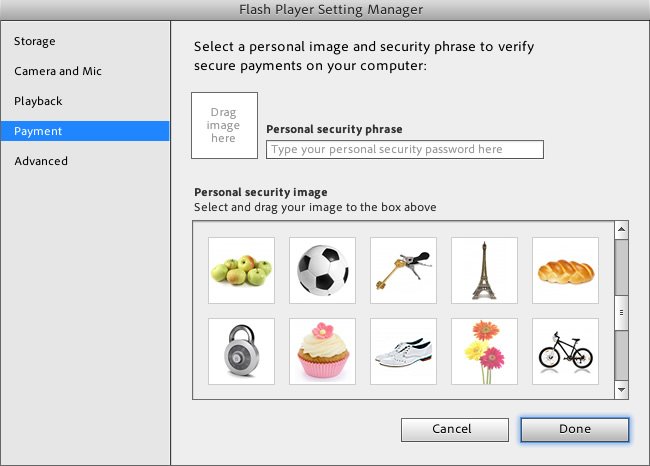
Task: Confirm with the Done button
Action: tap(575, 429)
